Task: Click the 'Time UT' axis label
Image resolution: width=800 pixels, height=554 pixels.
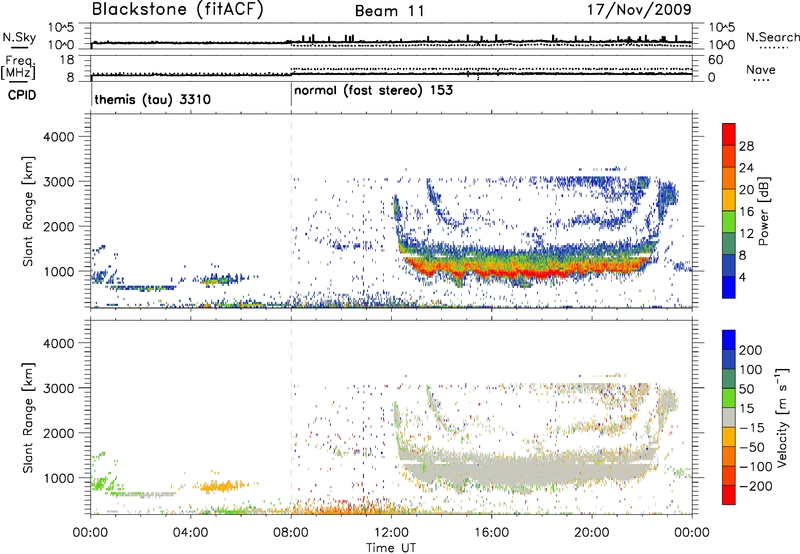Action: pyautogui.click(x=391, y=548)
